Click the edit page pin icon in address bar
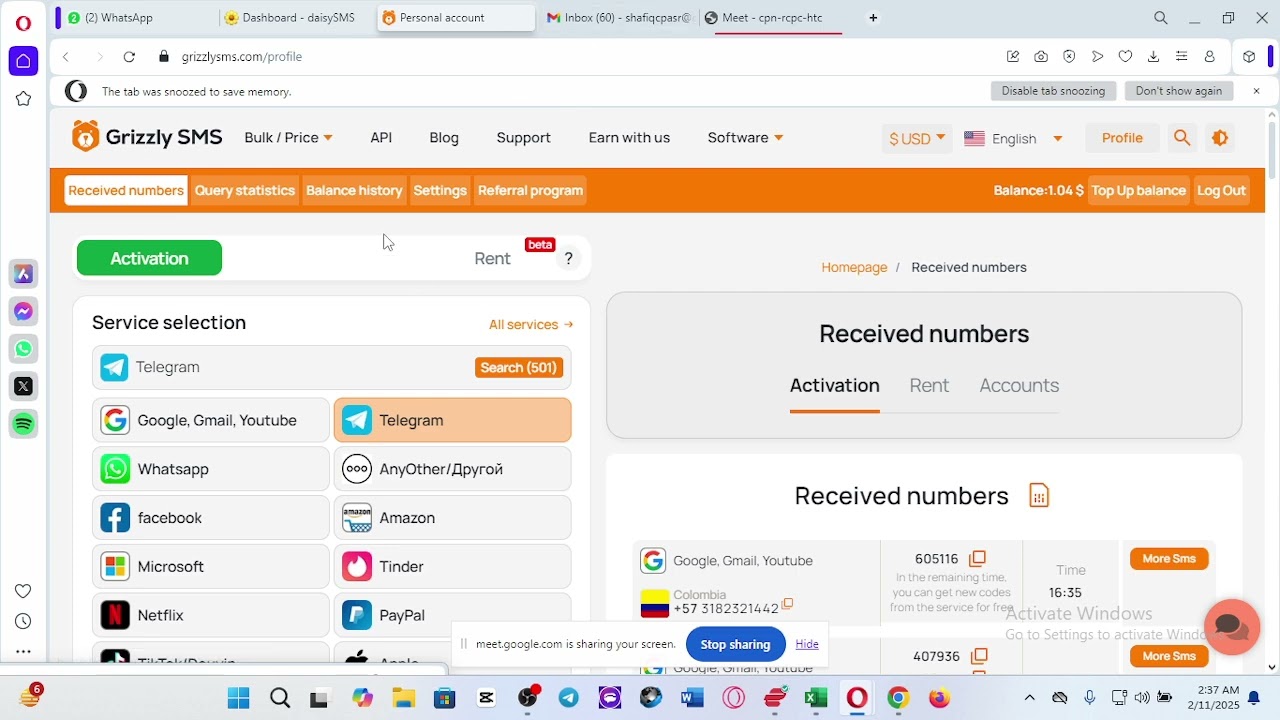This screenshot has height=720, width=1280. point(1013,57)
